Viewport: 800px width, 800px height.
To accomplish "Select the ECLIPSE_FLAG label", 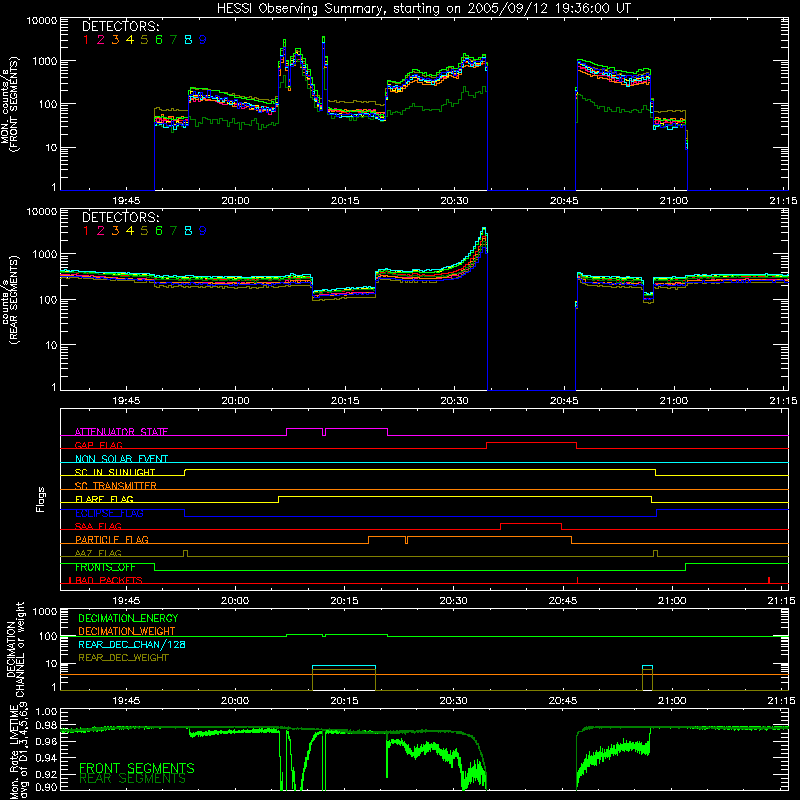I will 109,513.
